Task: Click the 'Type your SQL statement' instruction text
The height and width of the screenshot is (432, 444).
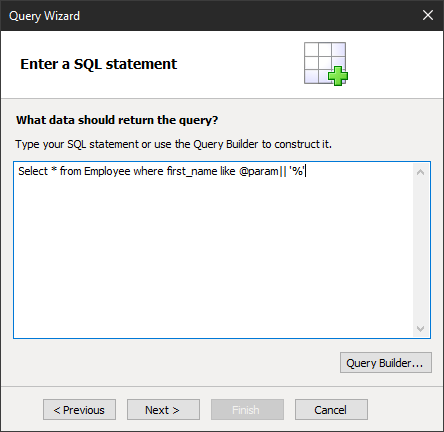Action: [x=173, y=144]
